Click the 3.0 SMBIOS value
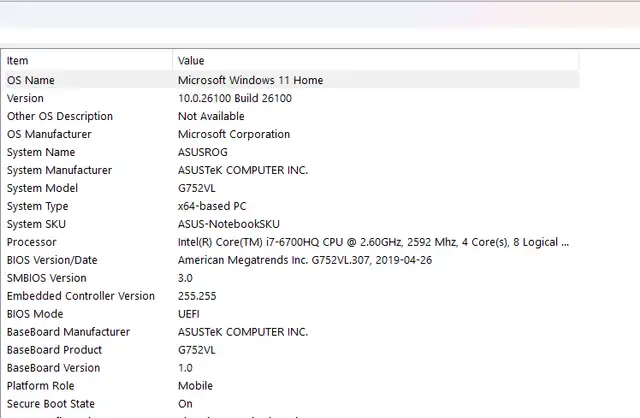This screenshot has height=418, width=640. click(x=185, y=278)
